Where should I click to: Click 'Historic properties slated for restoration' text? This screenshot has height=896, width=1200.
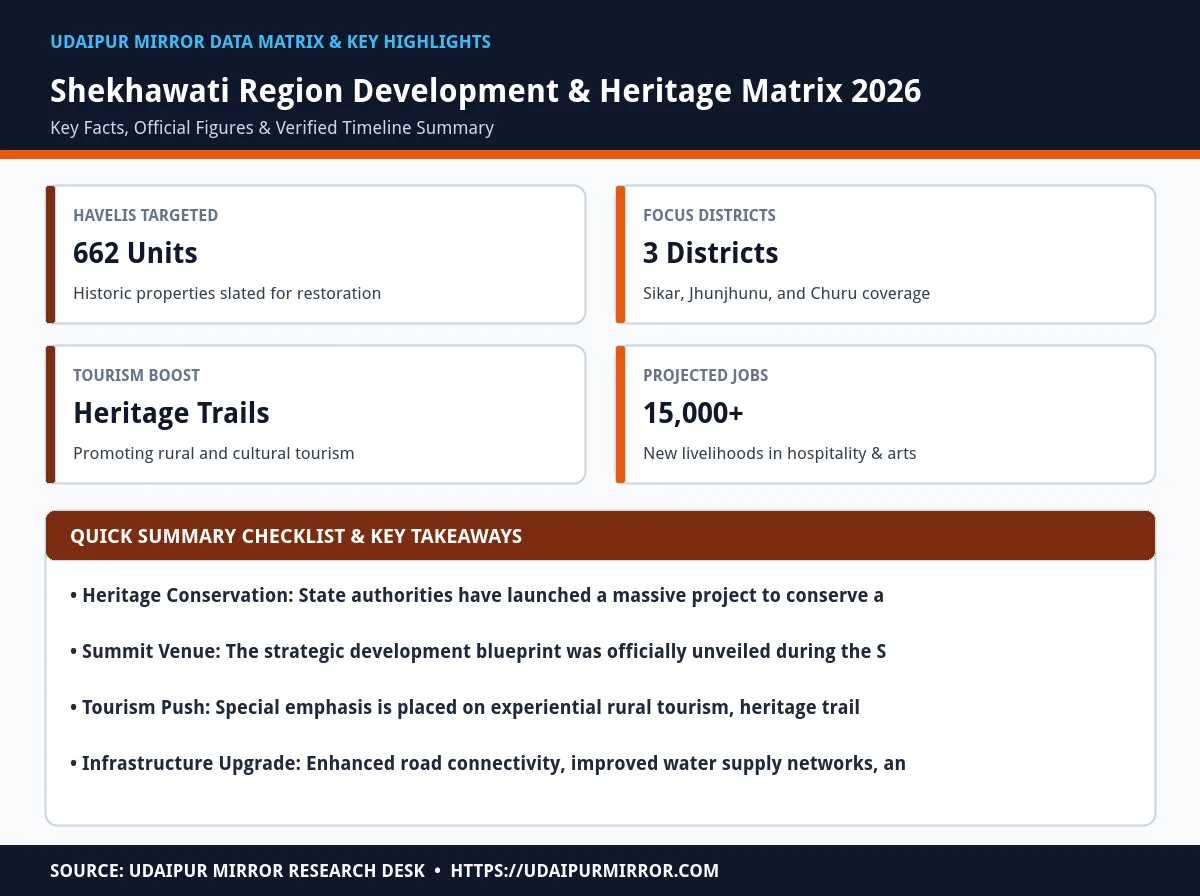pyautogui.click(x=227, y=294)
